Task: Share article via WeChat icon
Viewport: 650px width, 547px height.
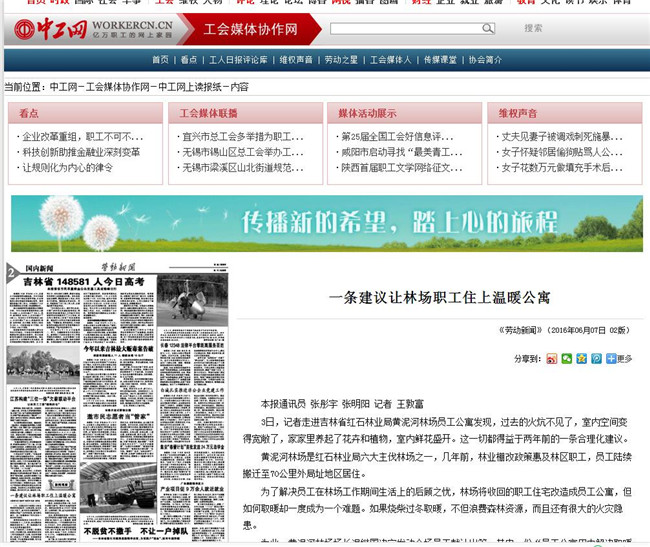Action: (566, 358)
